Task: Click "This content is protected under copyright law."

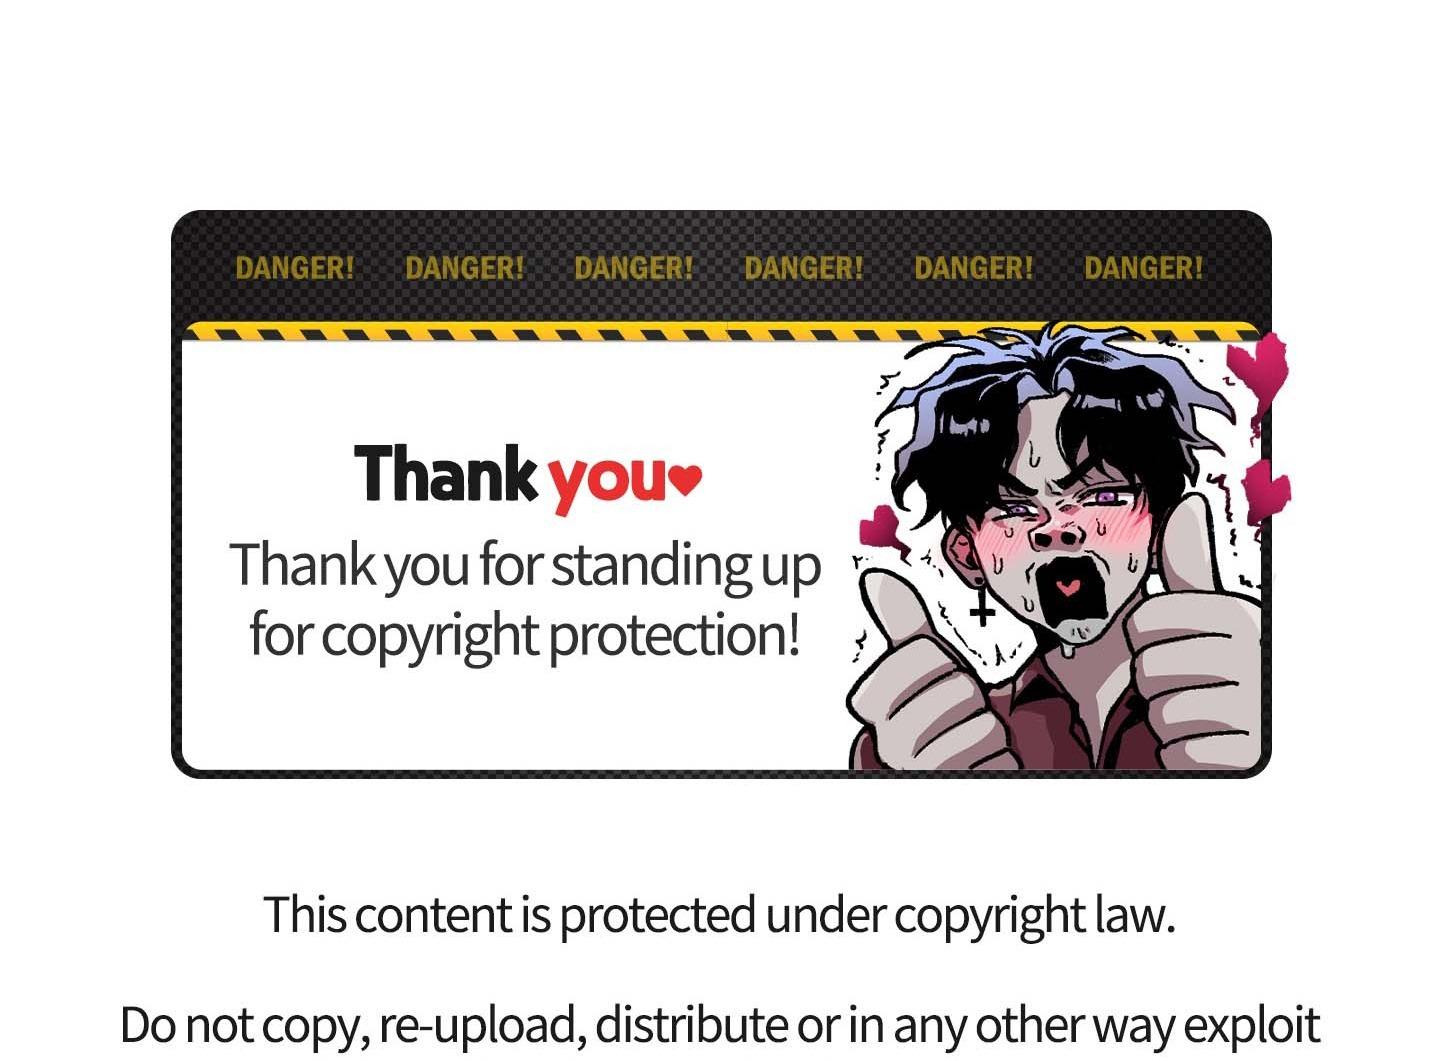Action: 719,915
